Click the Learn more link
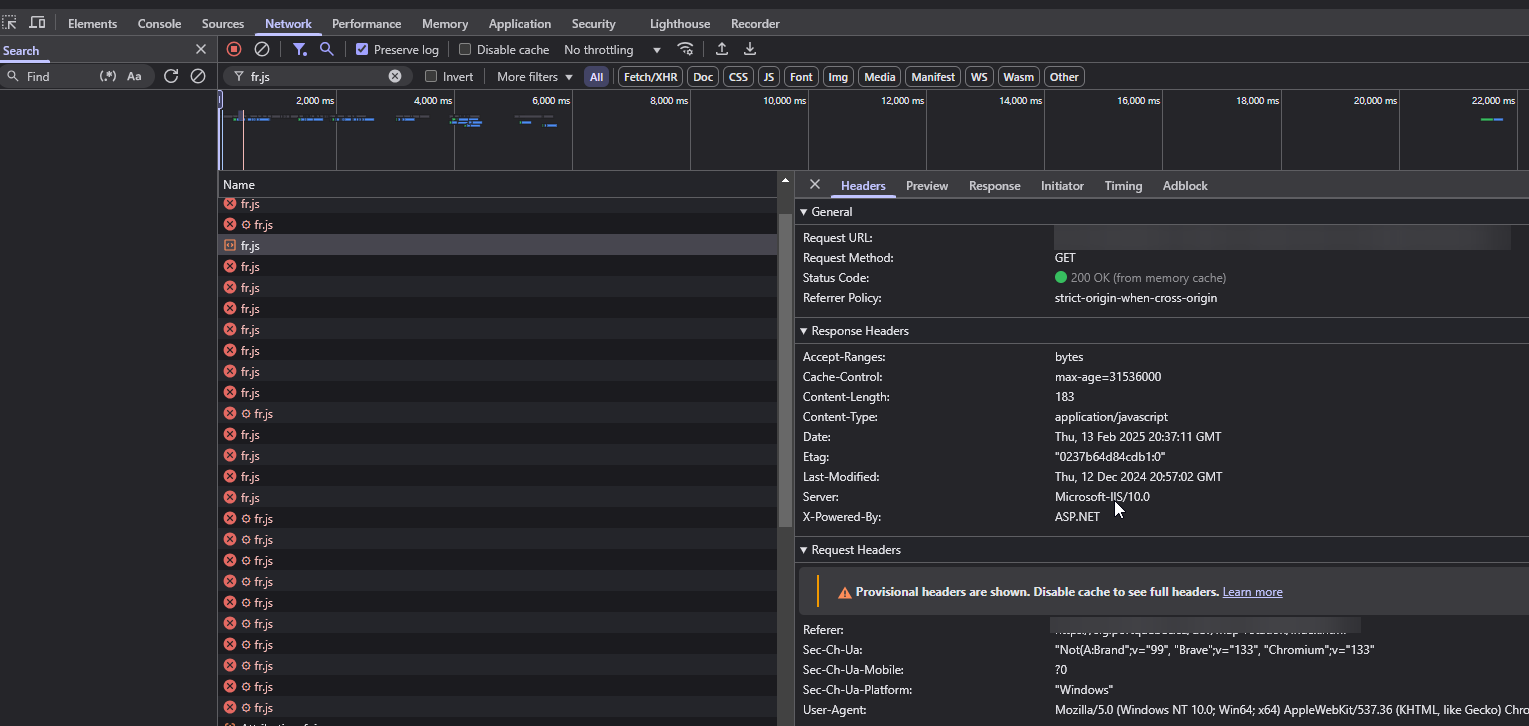1529x726 pixels. click(1252, 591)
